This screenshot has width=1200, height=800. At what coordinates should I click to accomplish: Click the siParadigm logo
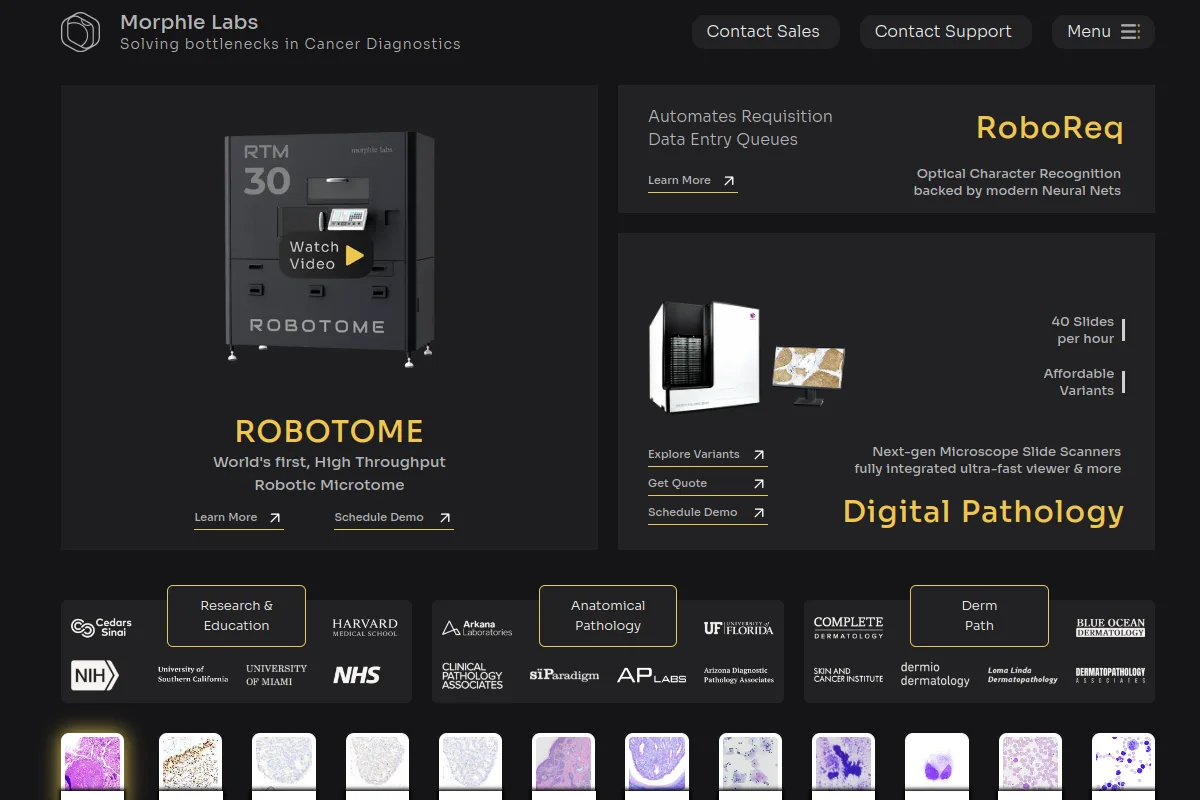564,675
